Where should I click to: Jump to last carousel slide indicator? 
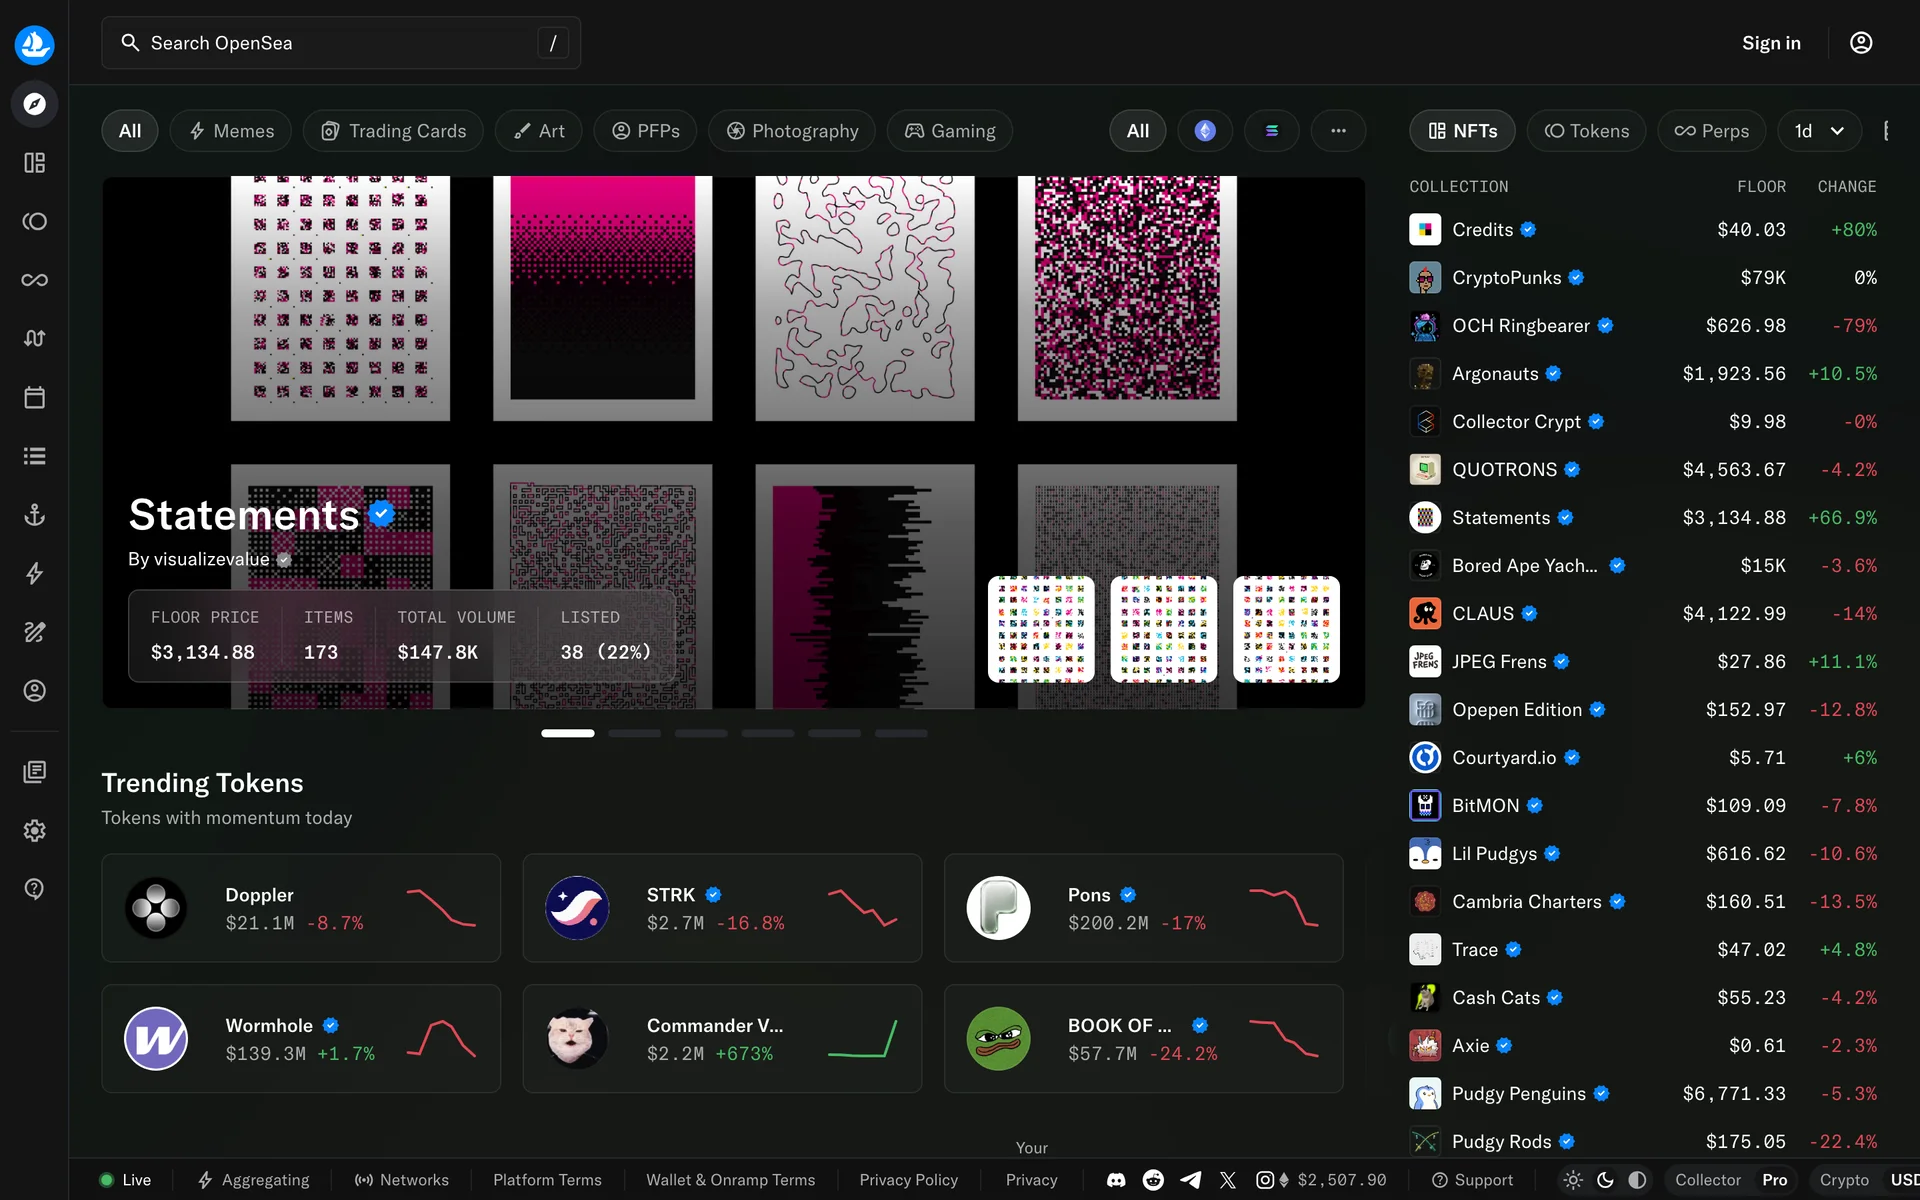tap(901, 733)
